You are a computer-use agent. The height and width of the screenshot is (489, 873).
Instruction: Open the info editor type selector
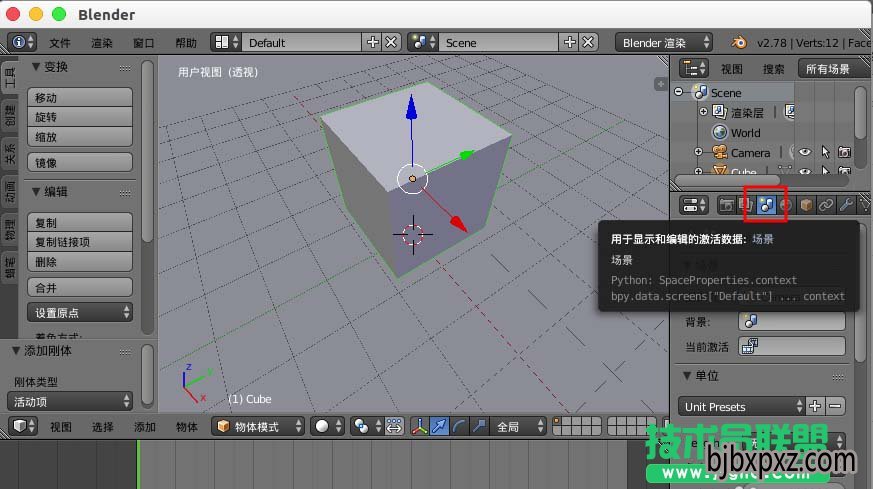click(x=22, y=42)
